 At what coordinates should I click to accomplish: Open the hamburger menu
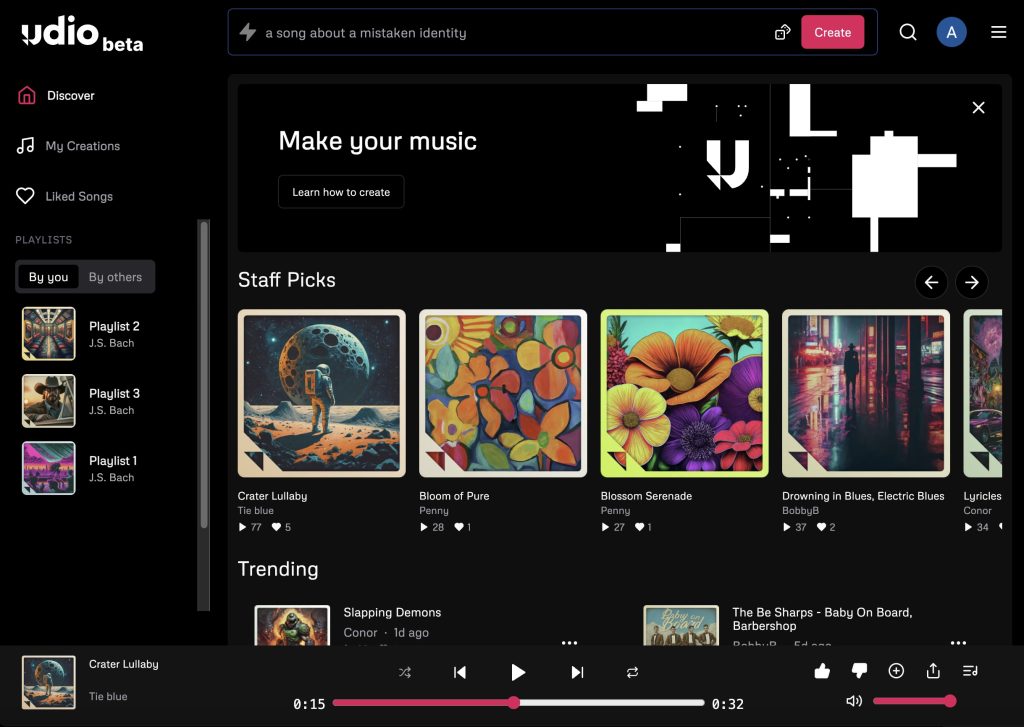[x=998, y=32]
